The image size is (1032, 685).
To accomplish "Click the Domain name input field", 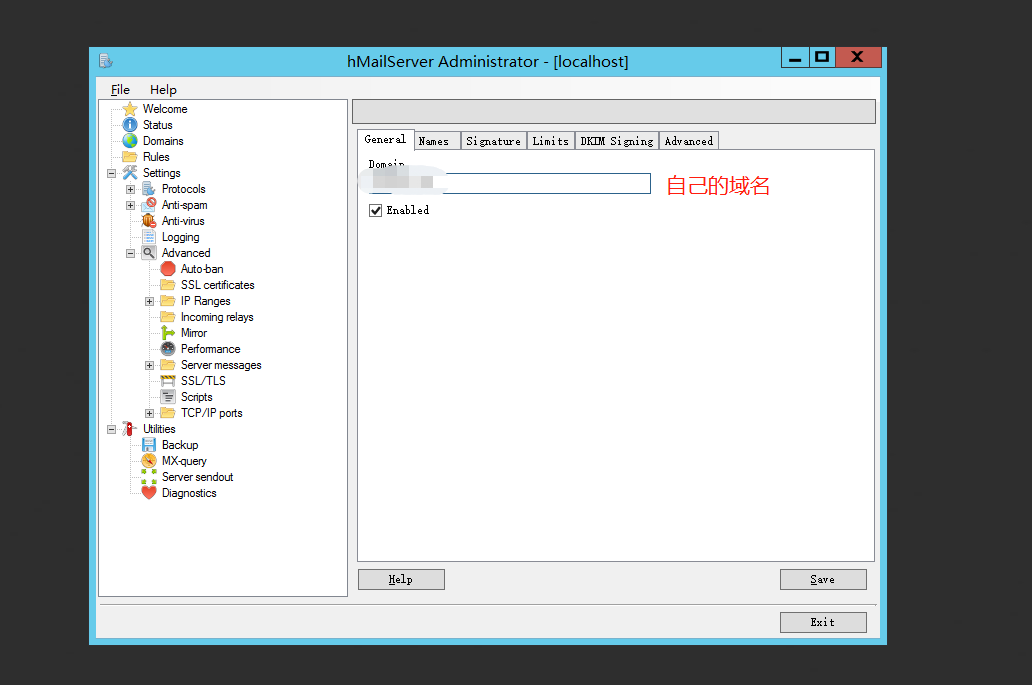I will pos(510,184).
